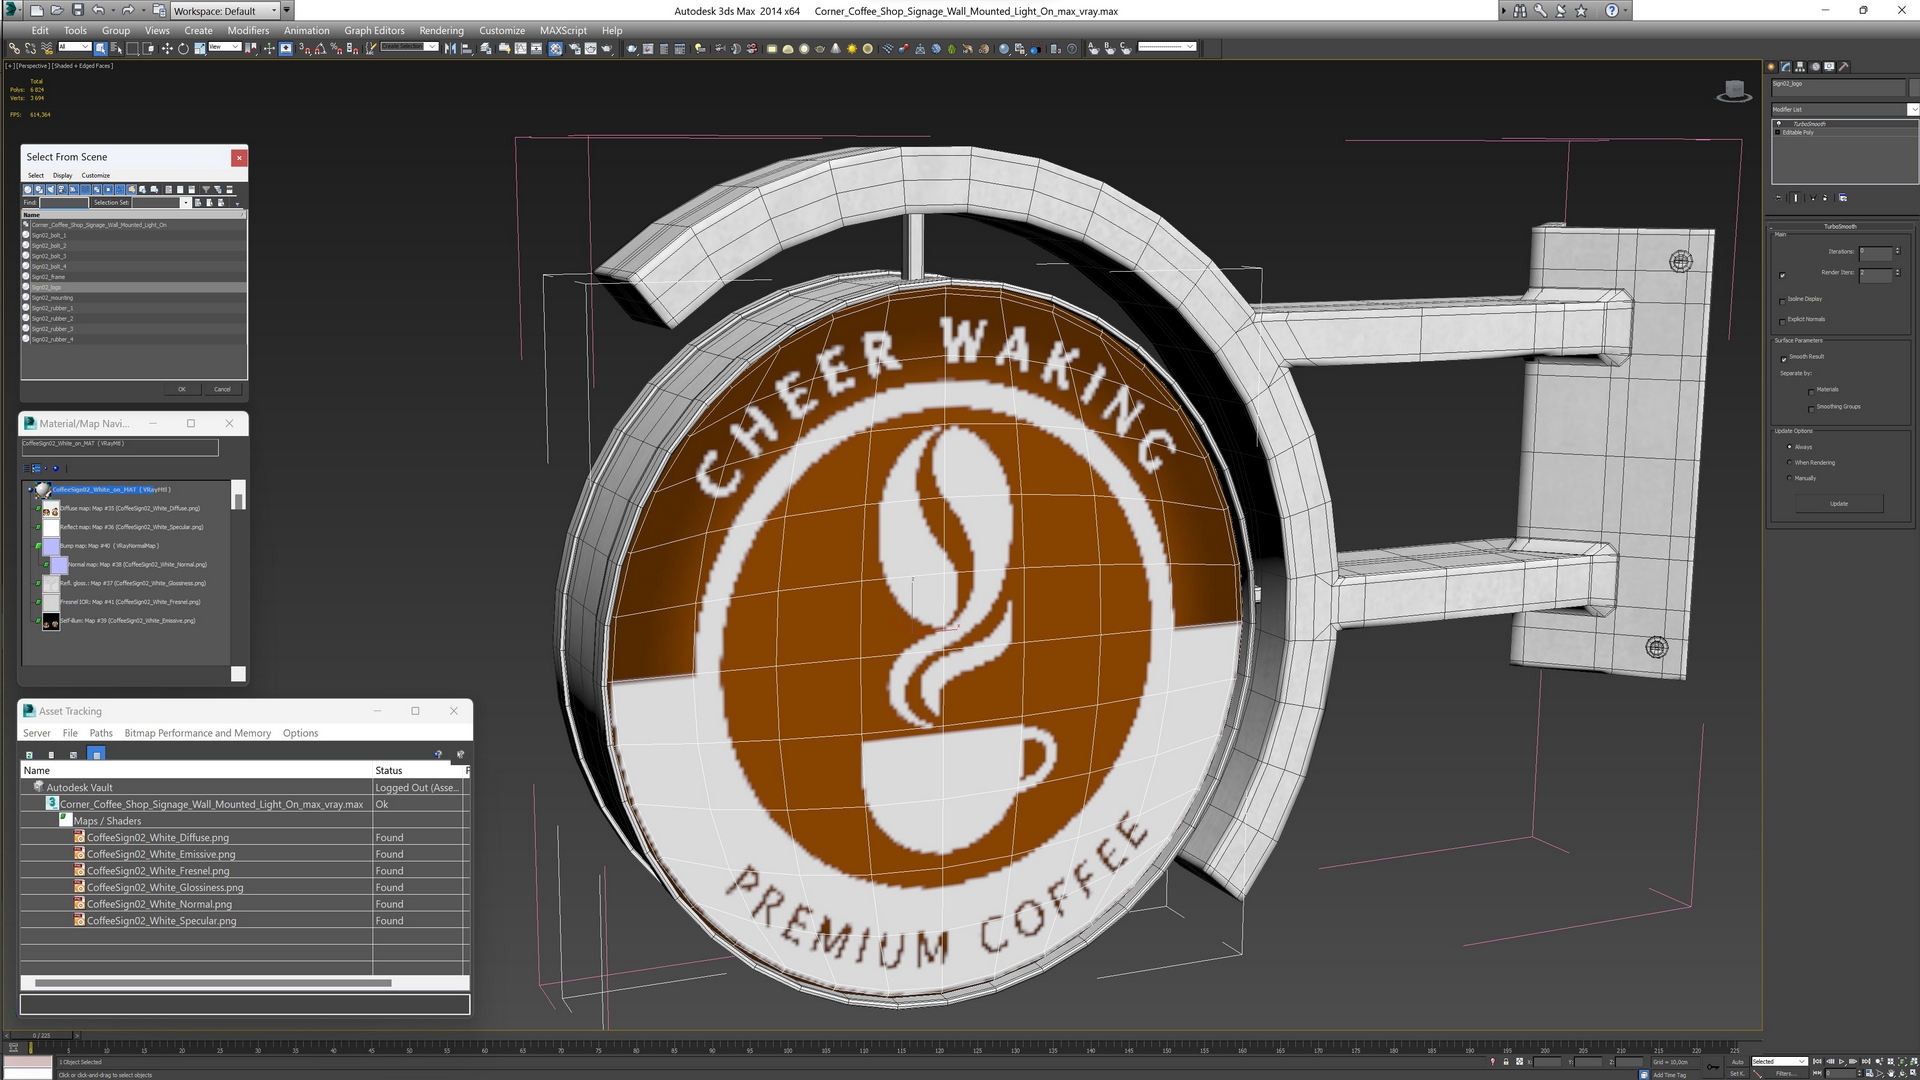Select the Rotate tool in main toolbar
The image size is (1920, 1080).
tap(183, 48)
